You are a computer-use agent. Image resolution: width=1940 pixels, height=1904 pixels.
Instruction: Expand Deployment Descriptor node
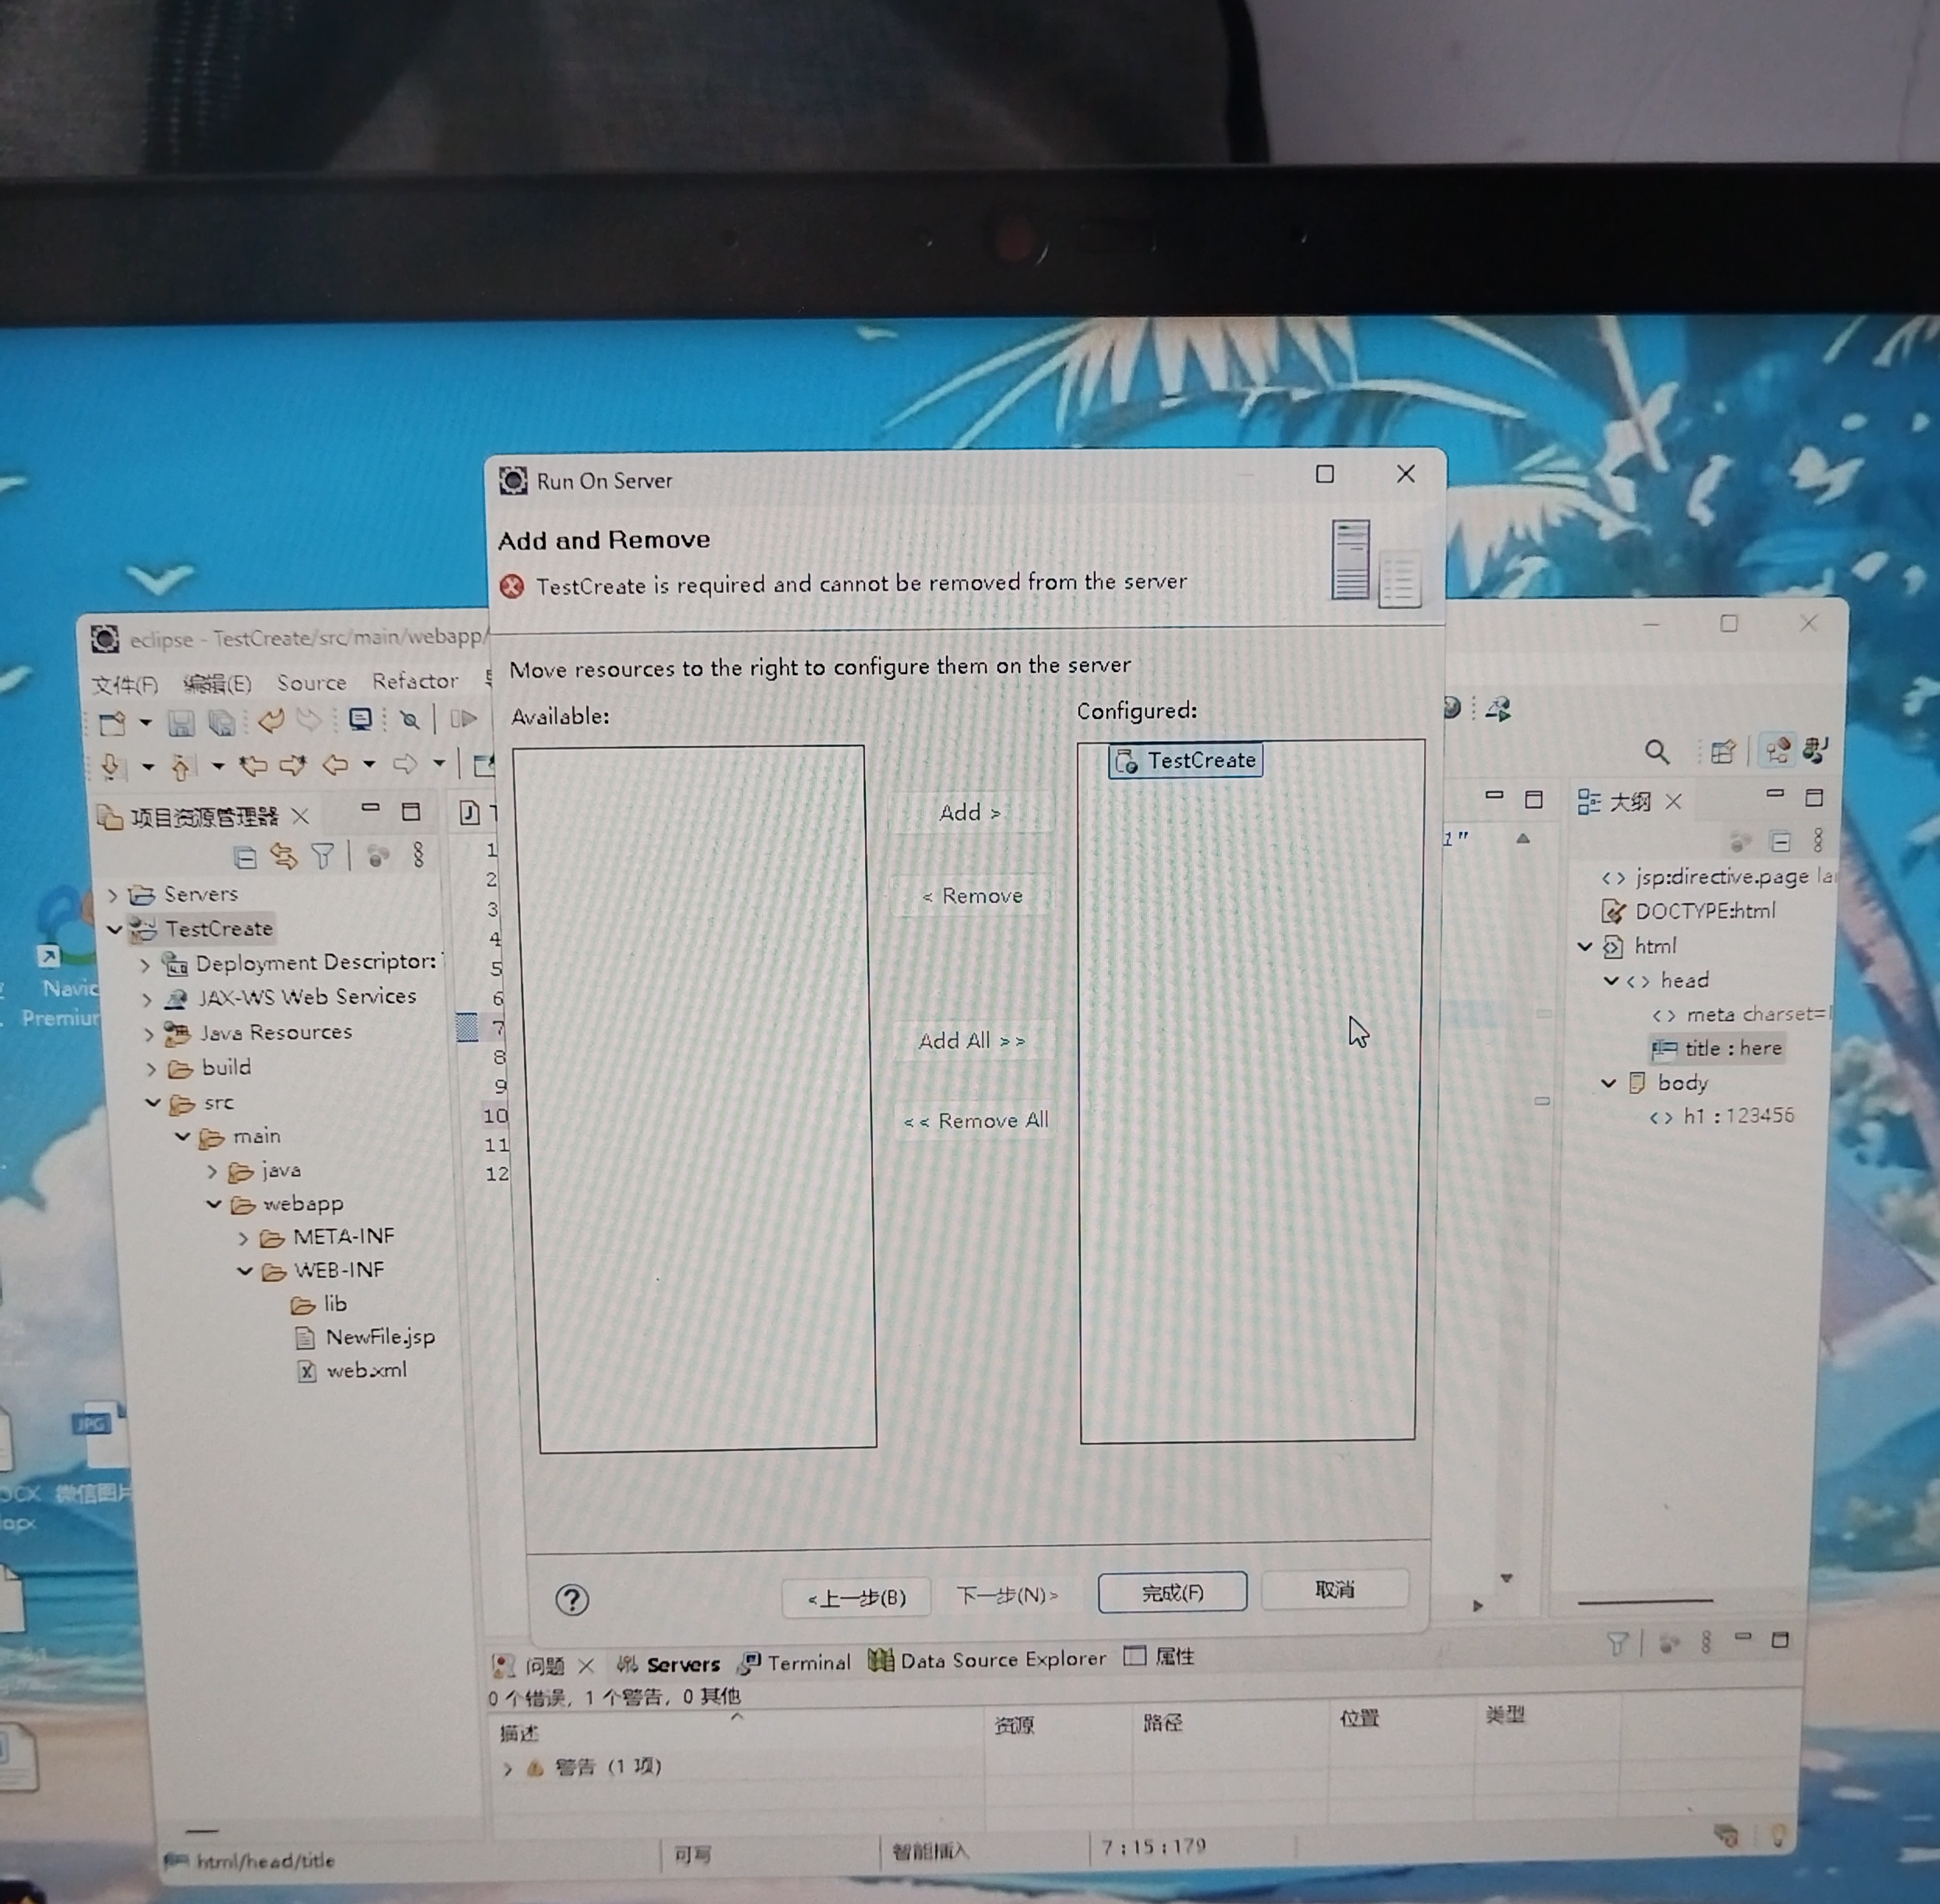point(145,965)
